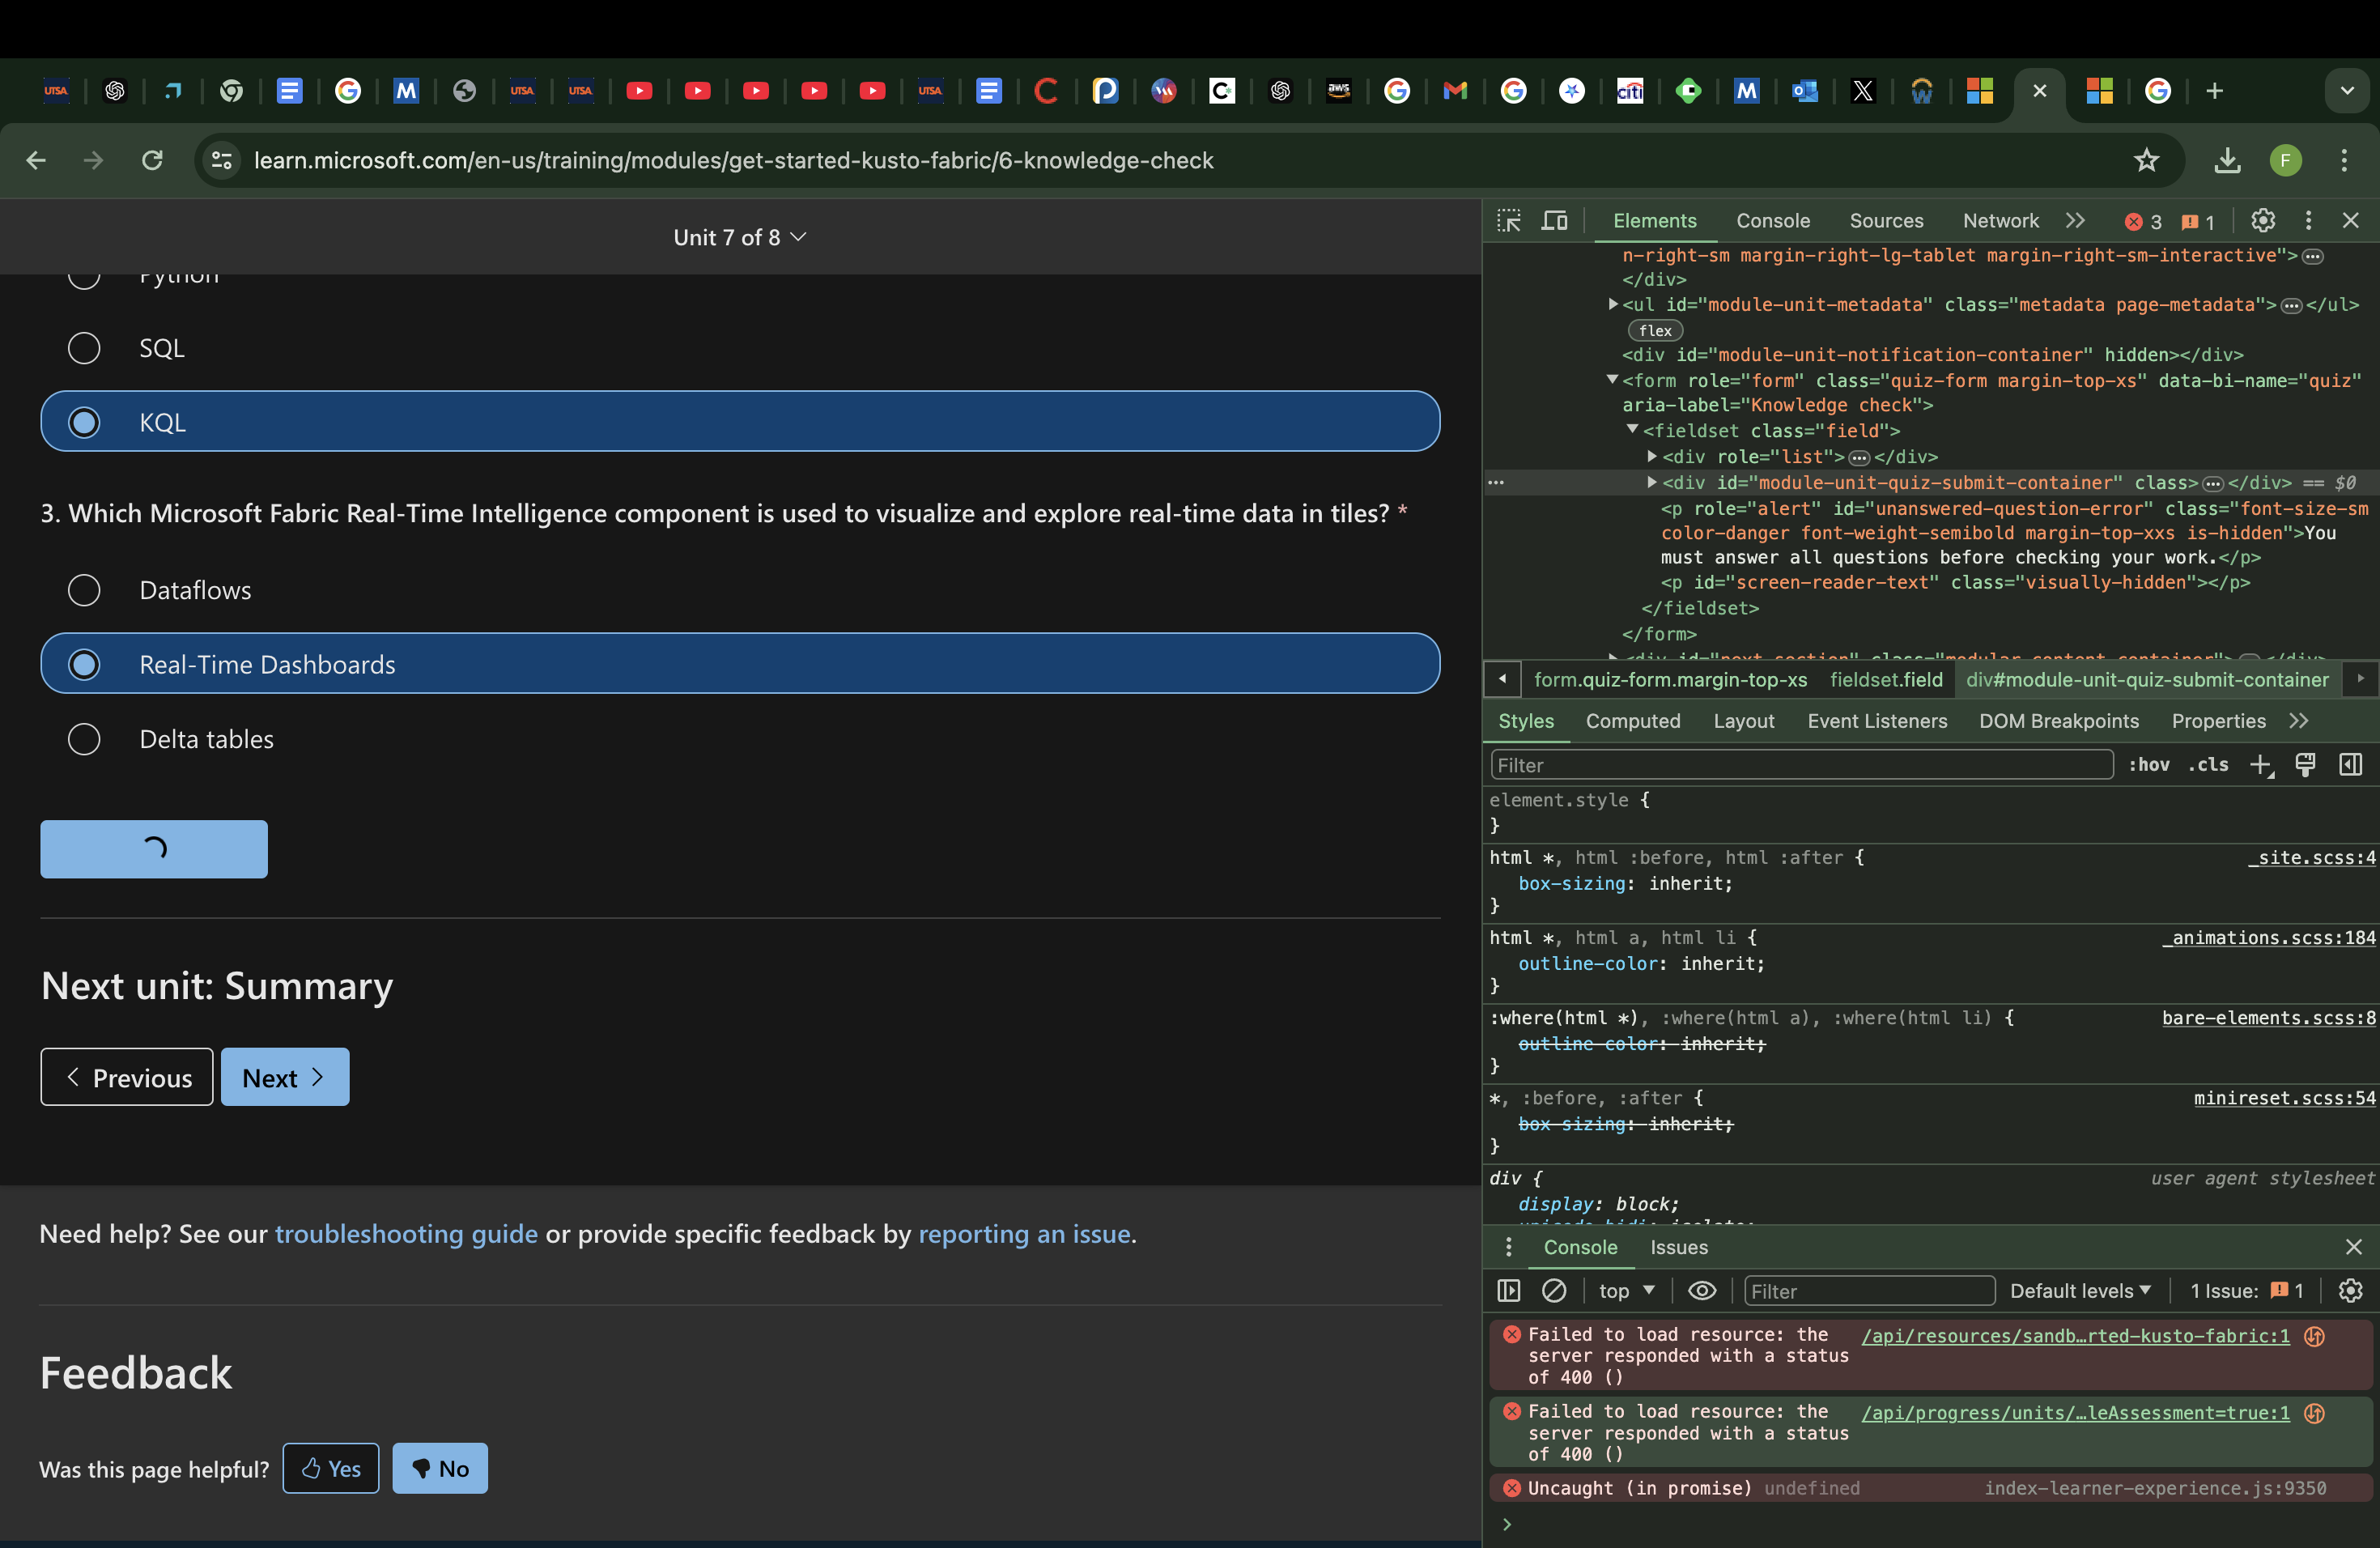Select the Dataflows radio option
The image size is (2380, 1548).
84,590
